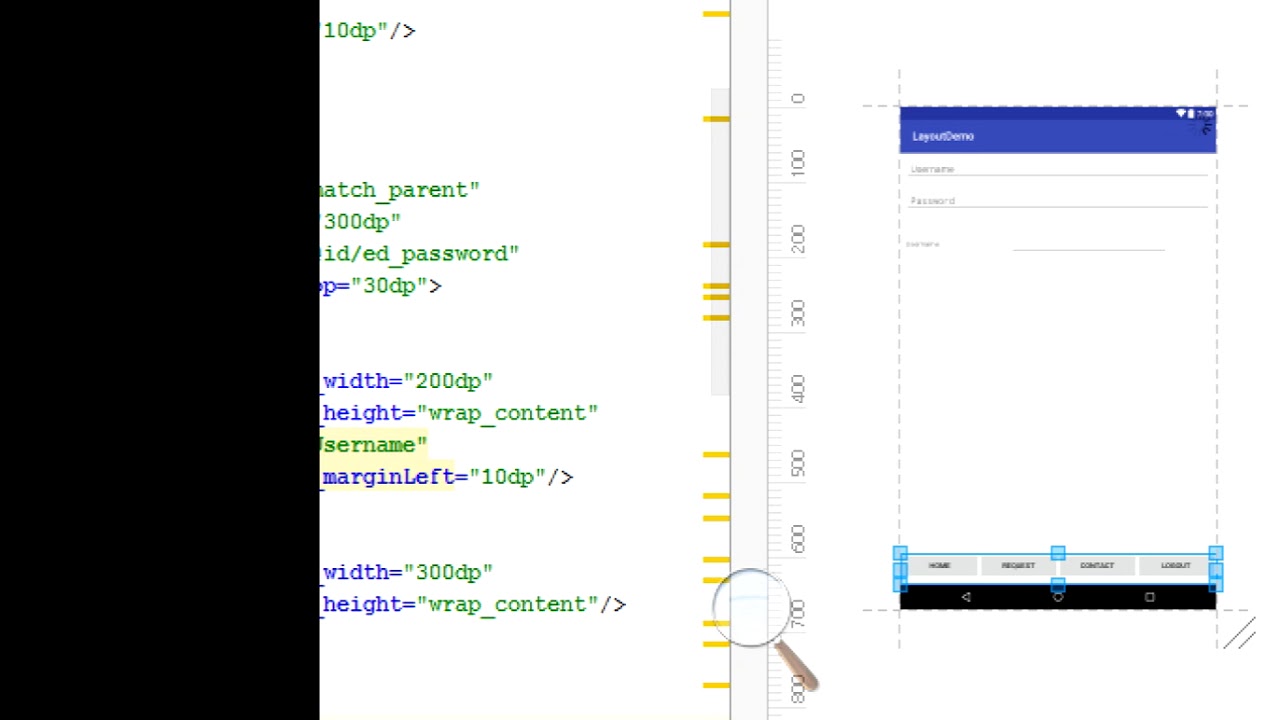Click the LayoutDemo app bar title
The height and width of the screenshot is (720, 1280).
(x=943, y=136)
